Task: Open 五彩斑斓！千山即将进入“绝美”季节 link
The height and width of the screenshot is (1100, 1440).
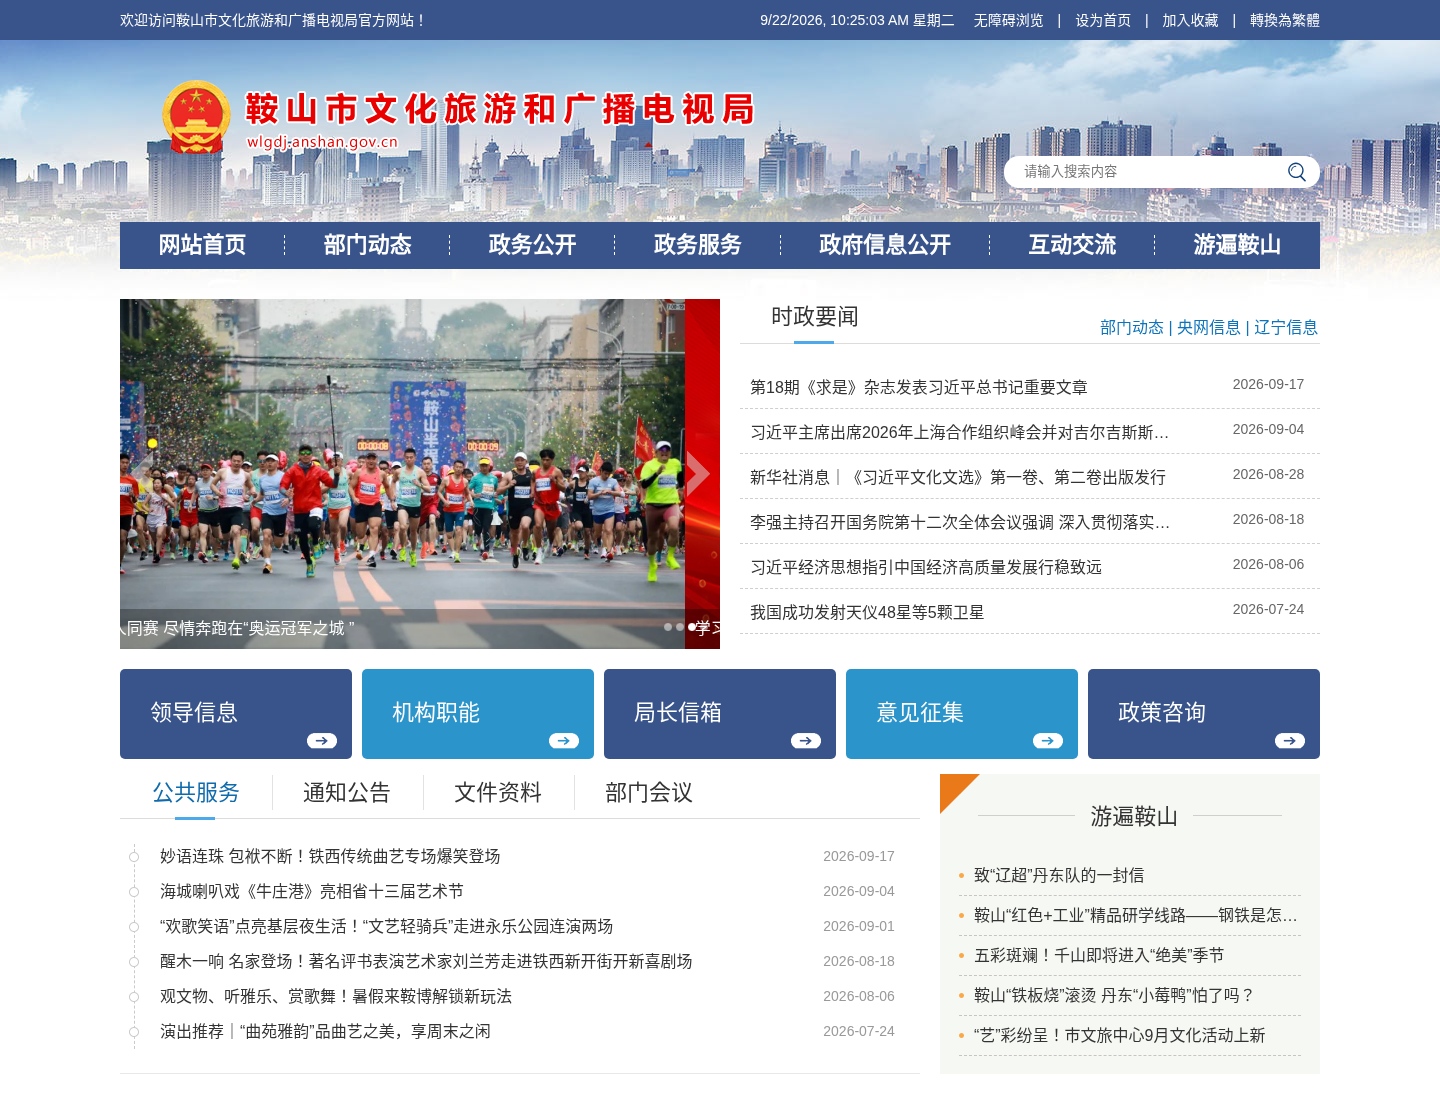Action: click(1099, 955)
